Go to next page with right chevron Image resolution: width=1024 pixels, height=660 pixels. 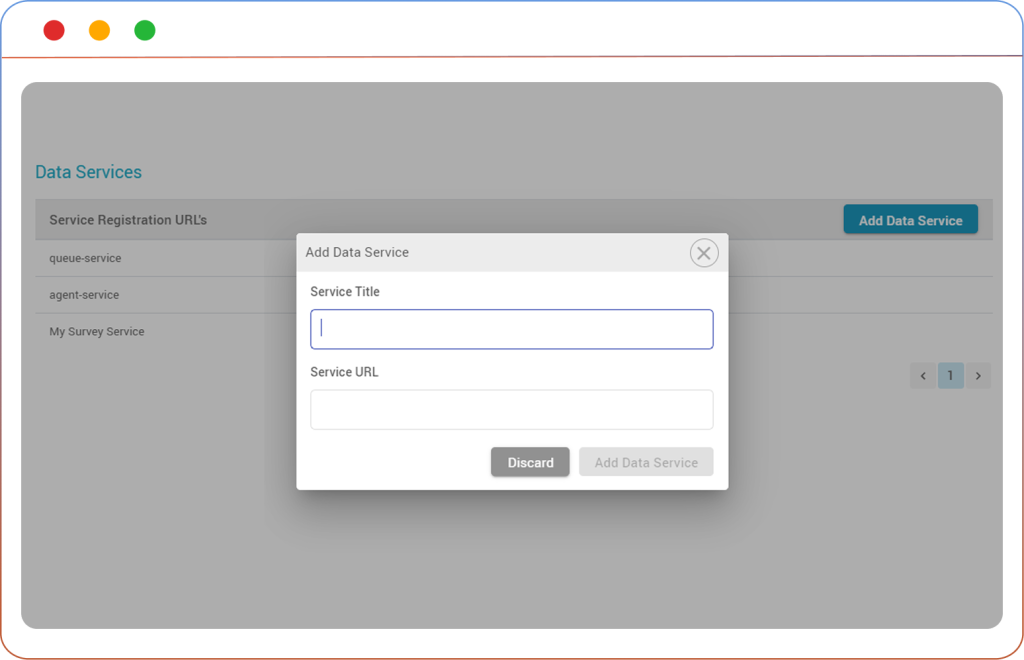tap(978, 376)
